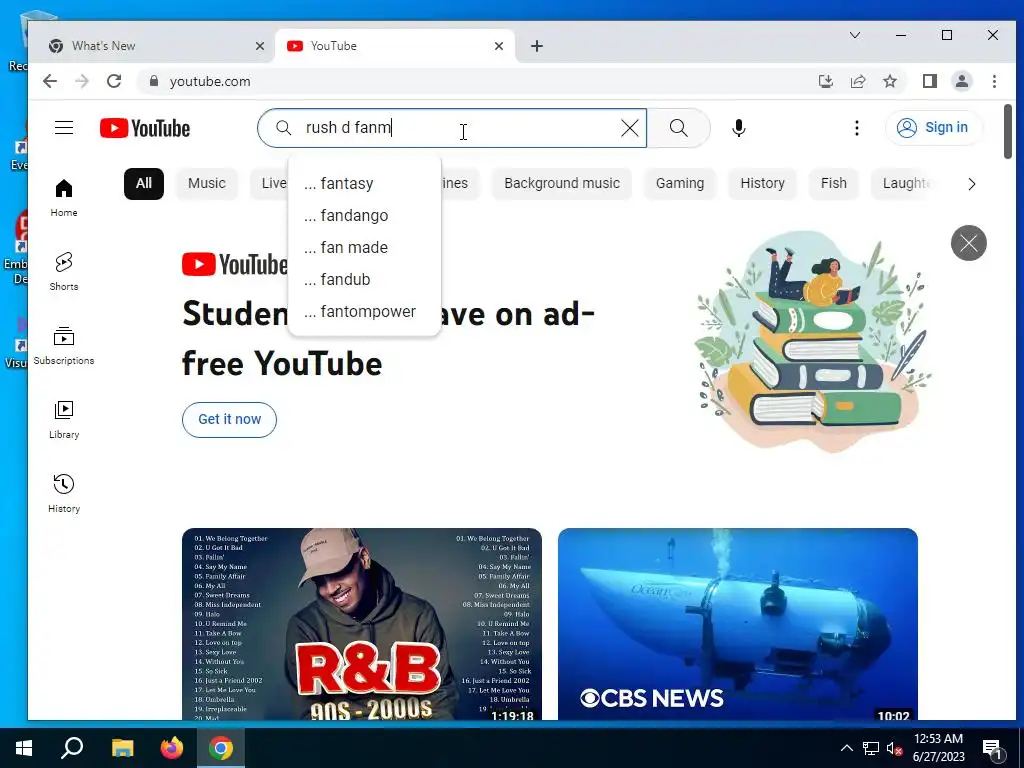The width and height of the screenshot is (1024, 768).
Task: Open the tab search dropdown chevron
Action: coord(855,35)
